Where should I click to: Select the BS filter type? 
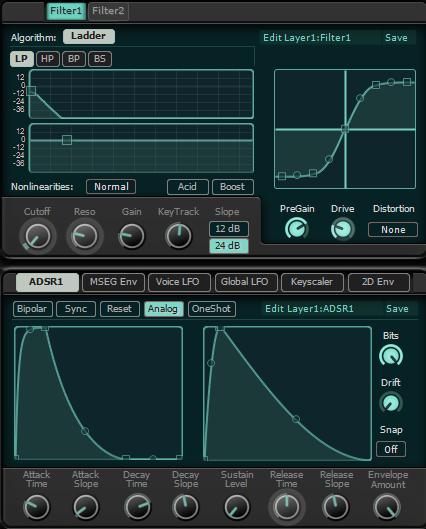[x=100, y=59]
